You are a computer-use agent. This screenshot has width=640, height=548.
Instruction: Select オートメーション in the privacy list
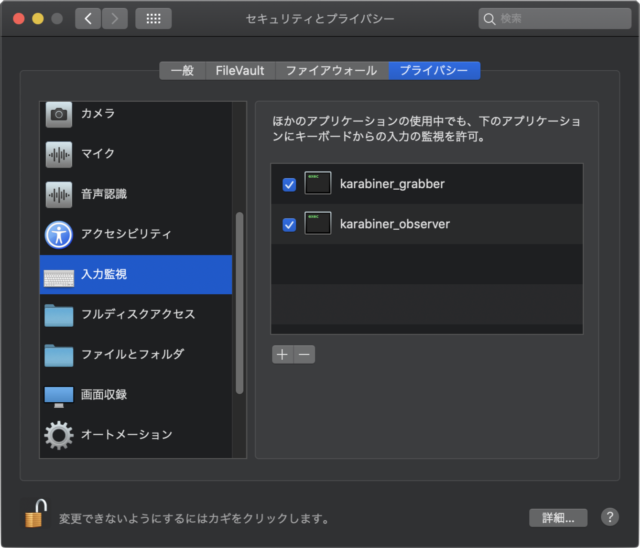(x=136, y=435)
